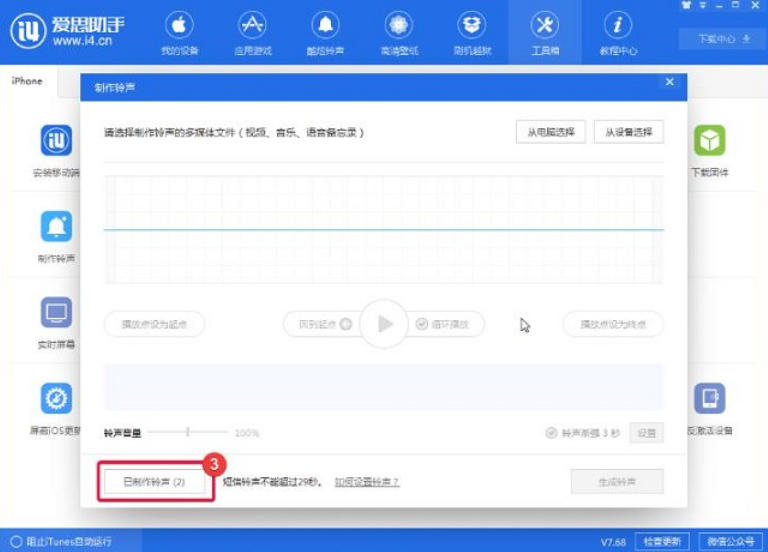Switch to the iPhone tab
Image resolution: width=768 pixels, height=552 pixels.
pos(27,81)
